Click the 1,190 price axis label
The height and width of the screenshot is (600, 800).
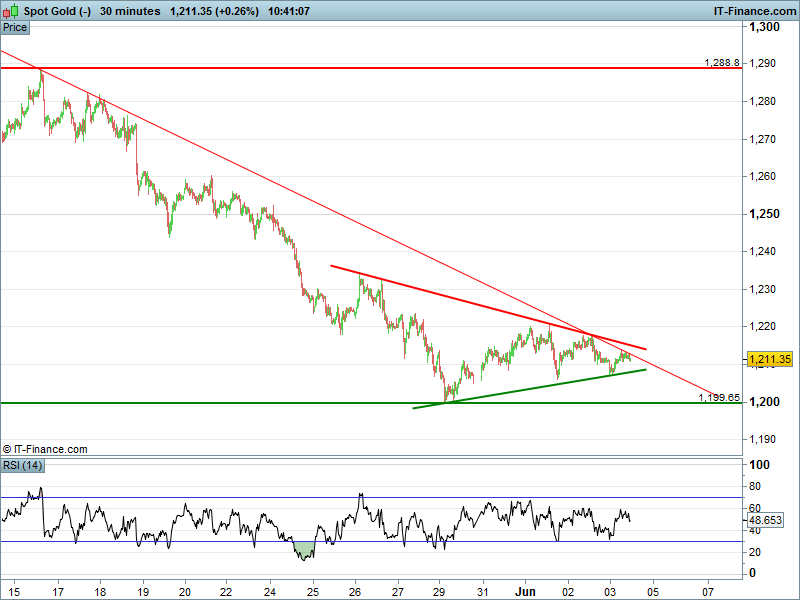tap(762, 439)
